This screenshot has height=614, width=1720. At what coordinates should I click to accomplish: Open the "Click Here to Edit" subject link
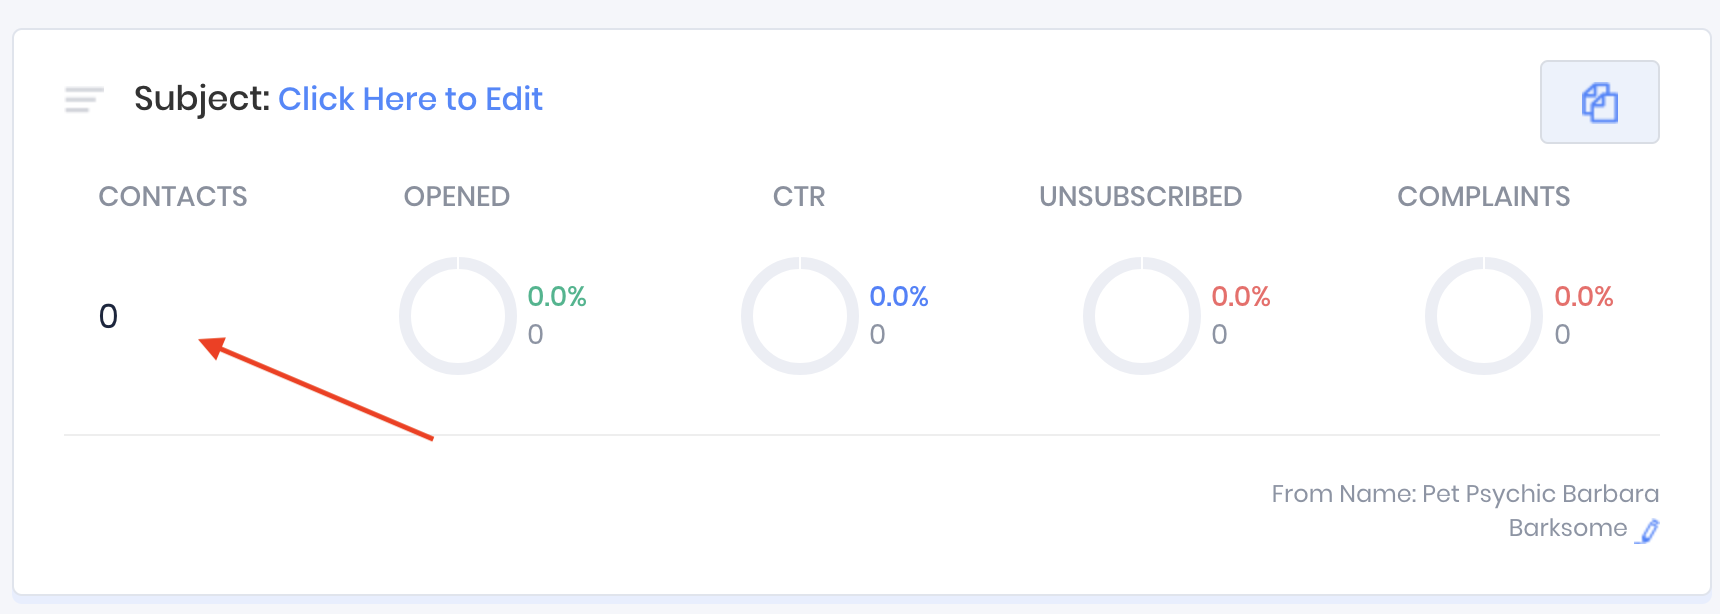pyautogui.click(x=410, y=99)
